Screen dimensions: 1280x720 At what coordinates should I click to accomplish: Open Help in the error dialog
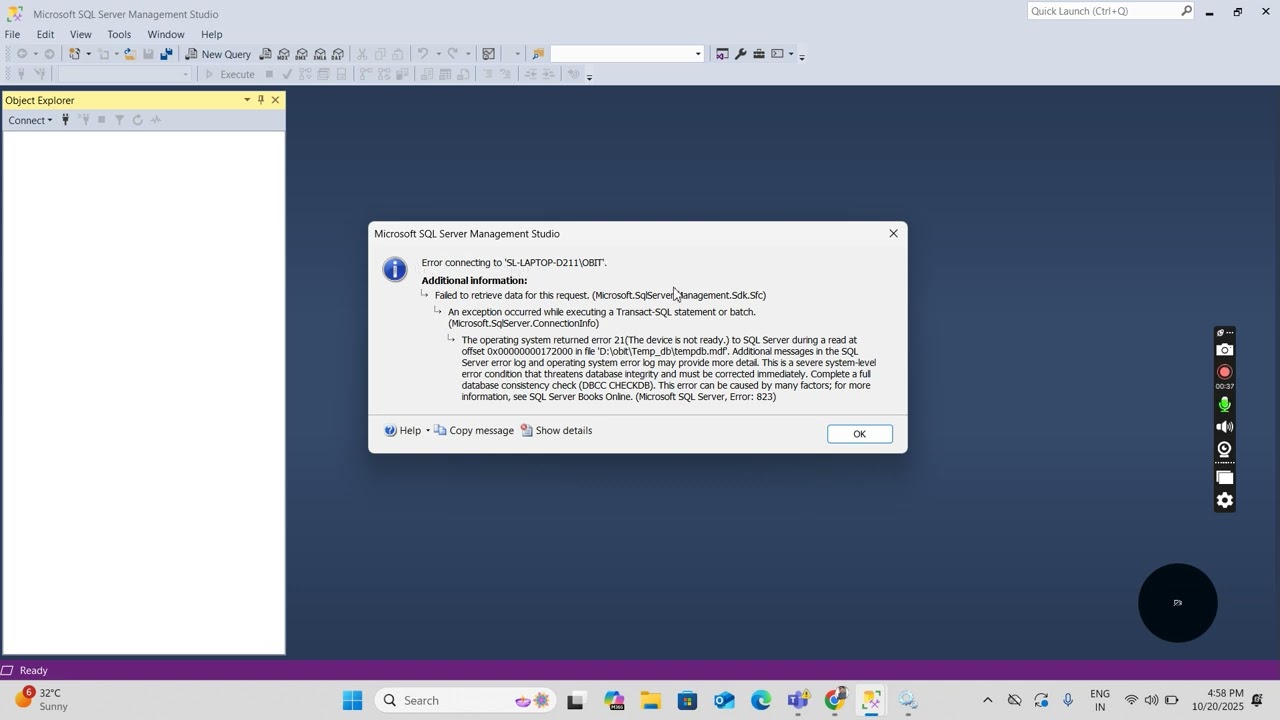coord(402,431)
